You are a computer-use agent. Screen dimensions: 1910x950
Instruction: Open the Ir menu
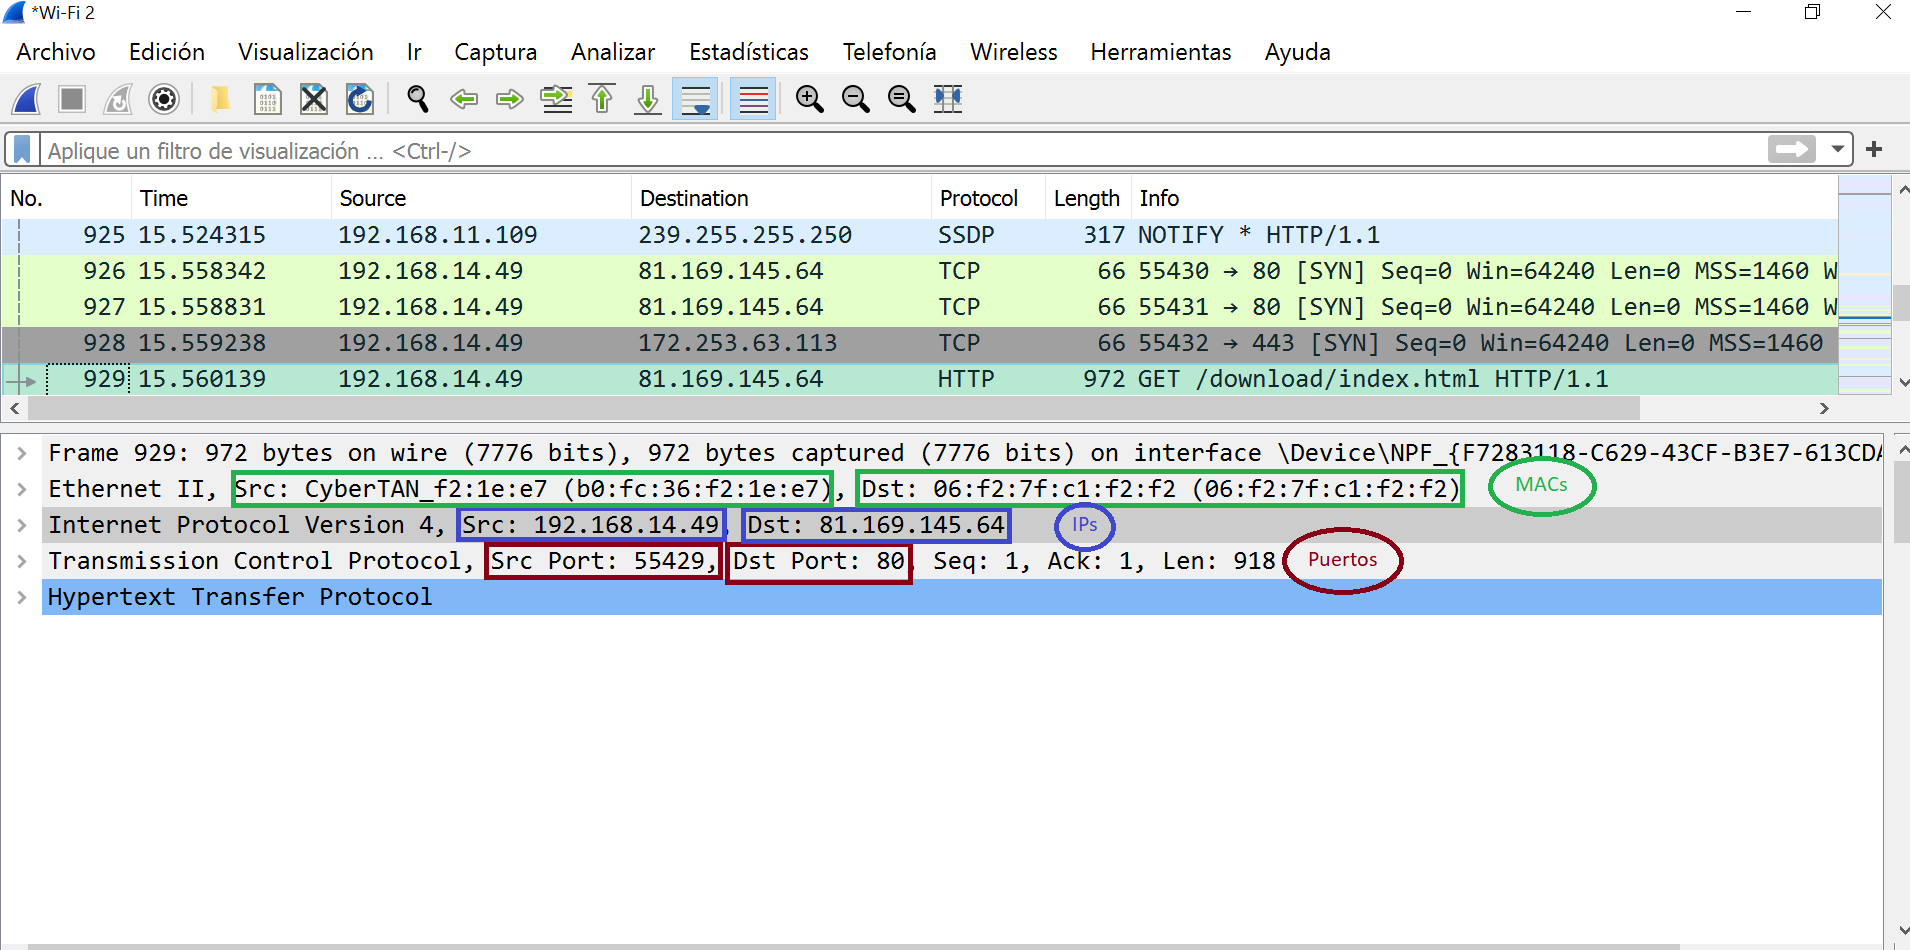414,52
